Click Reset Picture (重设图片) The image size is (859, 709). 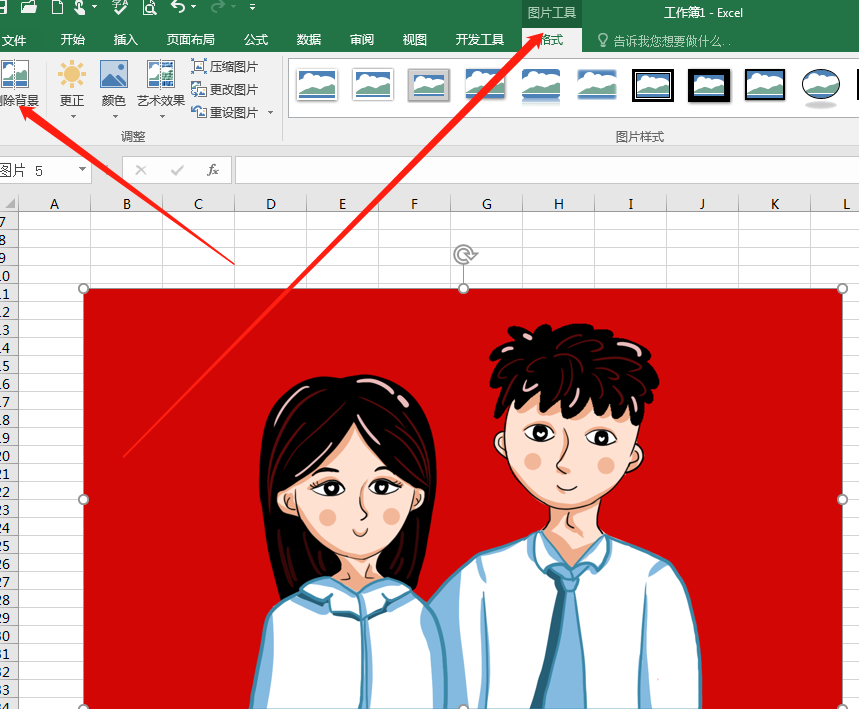tap(225, 112)
